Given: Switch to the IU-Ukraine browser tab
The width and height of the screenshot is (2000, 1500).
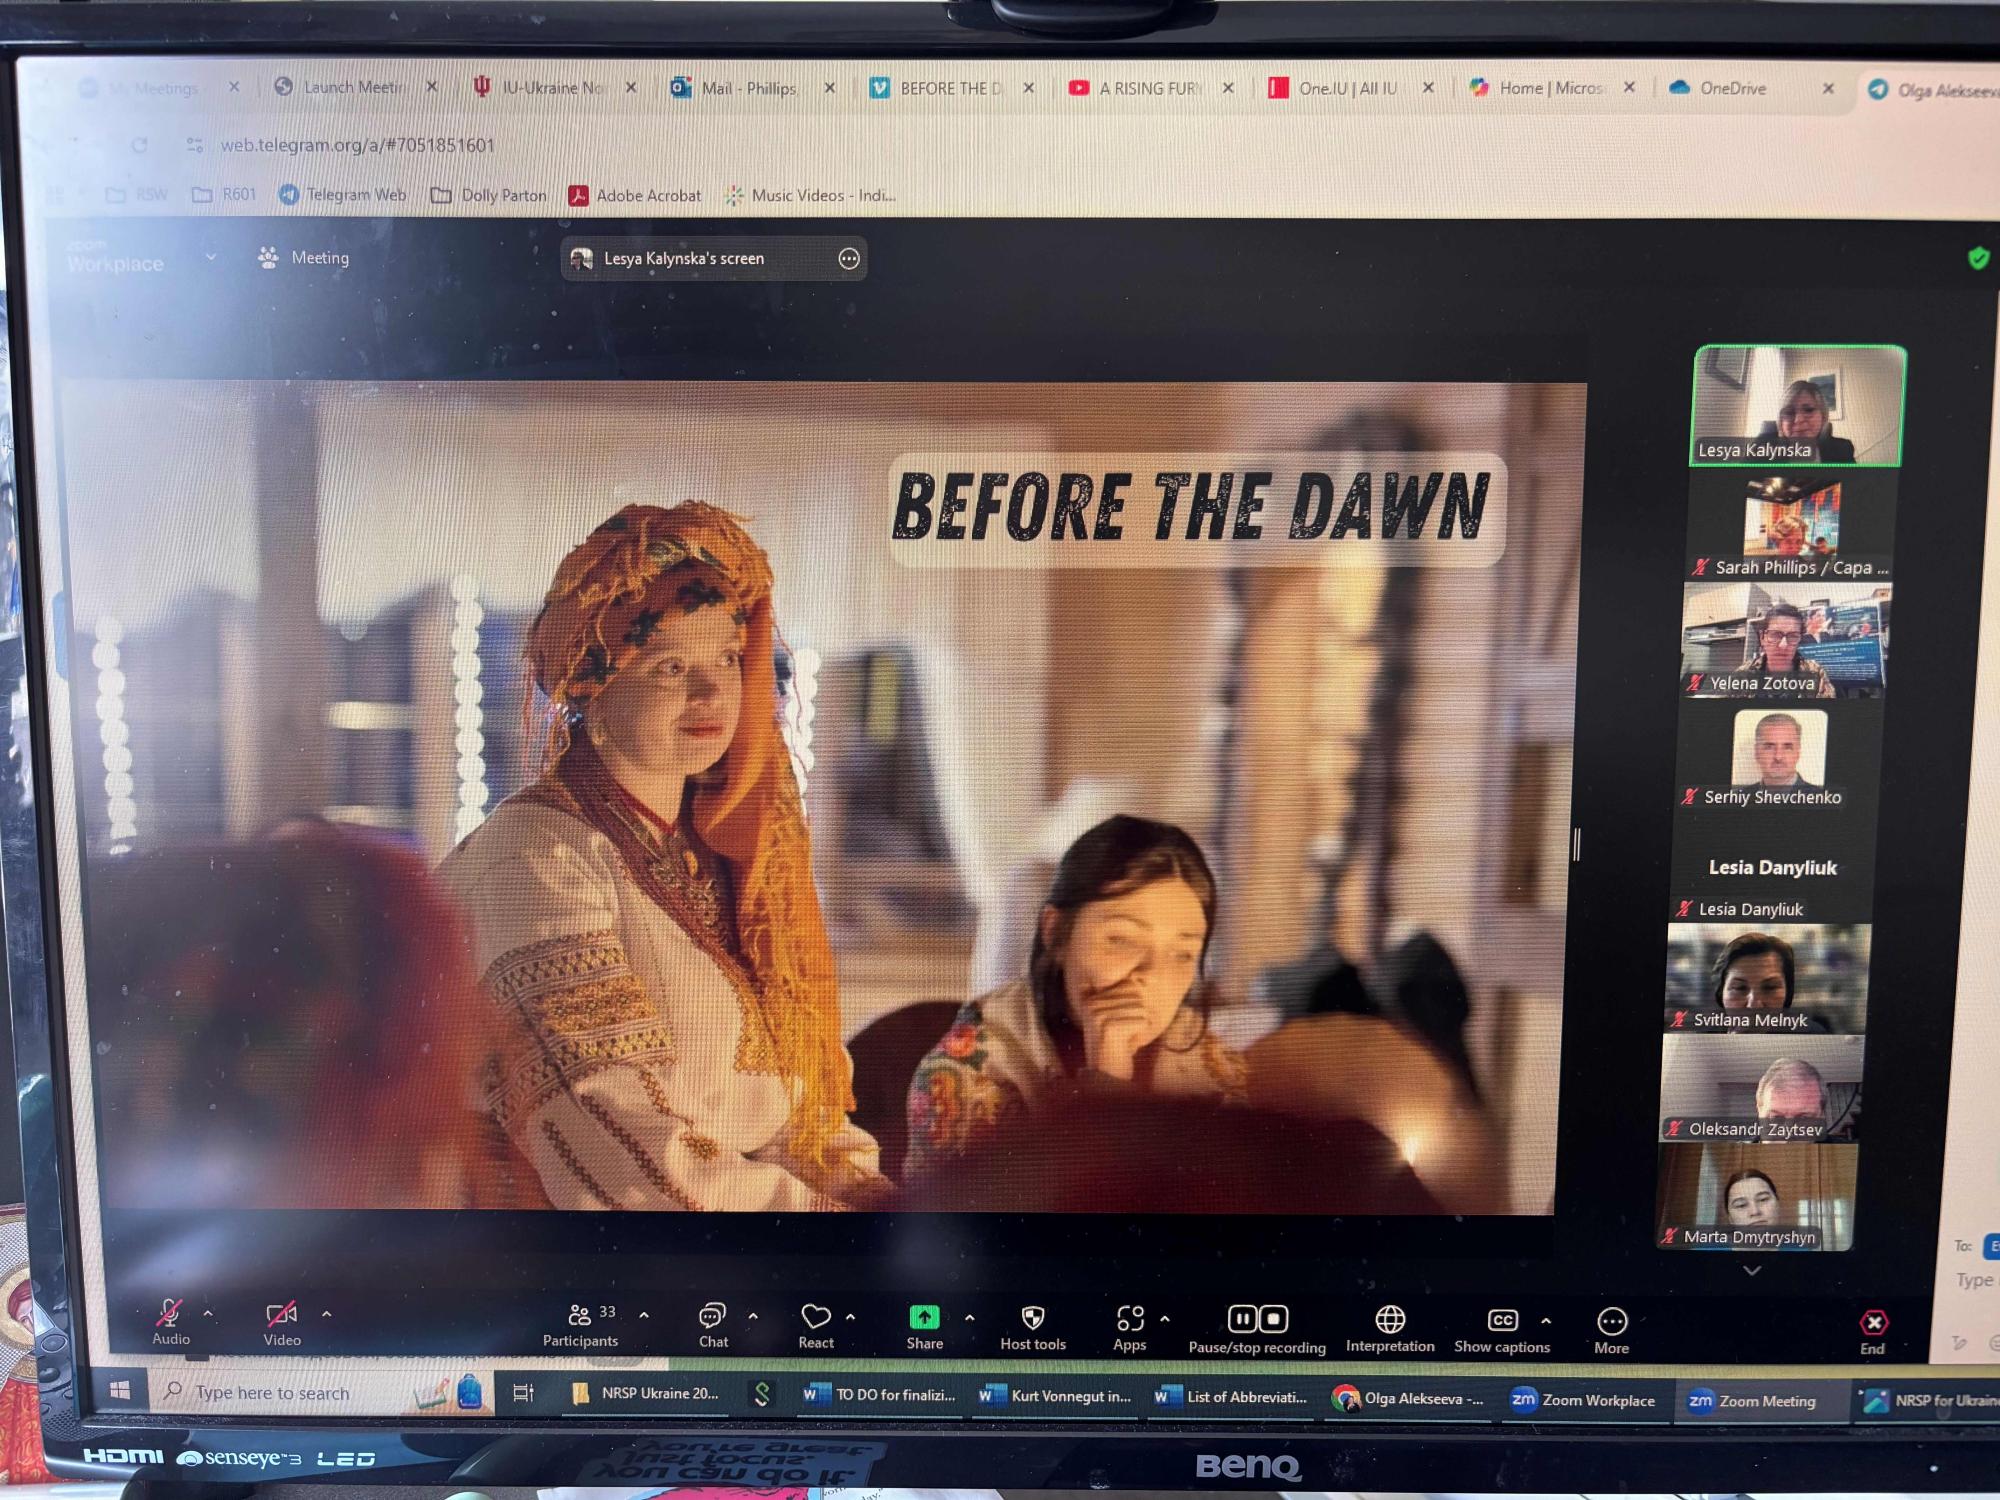Looking at the screenshot, I should [x=554, y=87].
